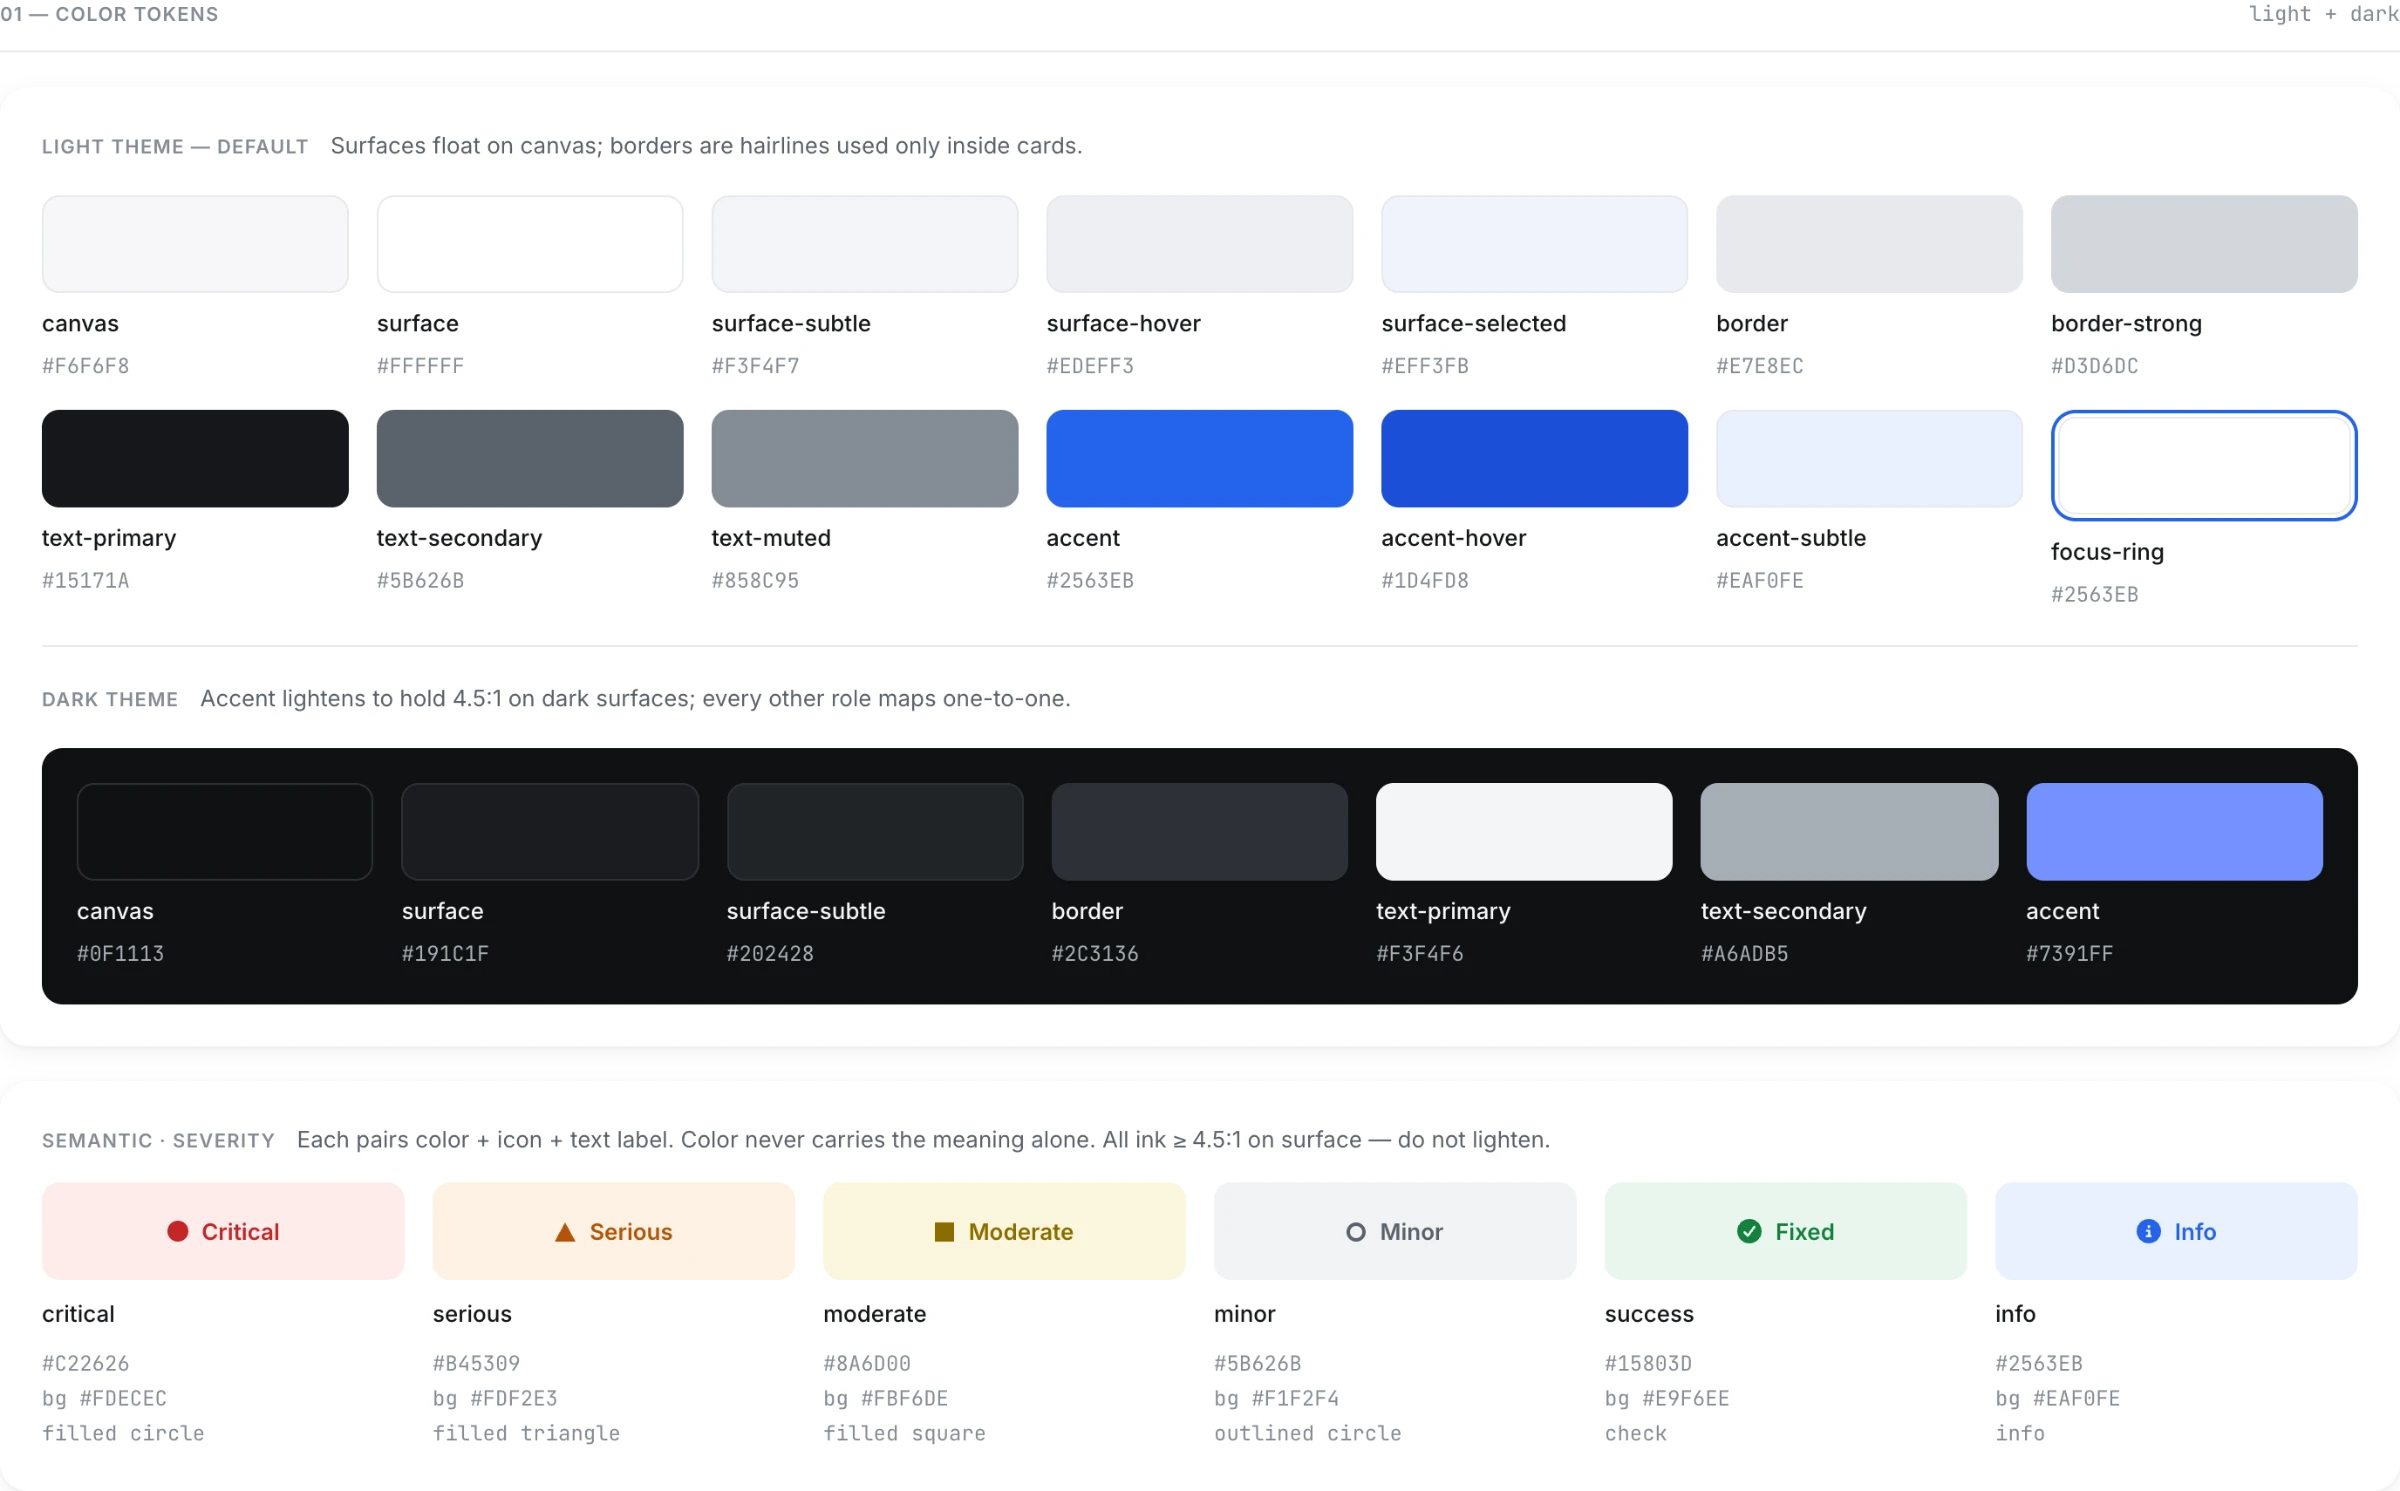Click the blue Info icon
The width and height of the screenshot is (2400, 1491).
coord(2148,1231)
